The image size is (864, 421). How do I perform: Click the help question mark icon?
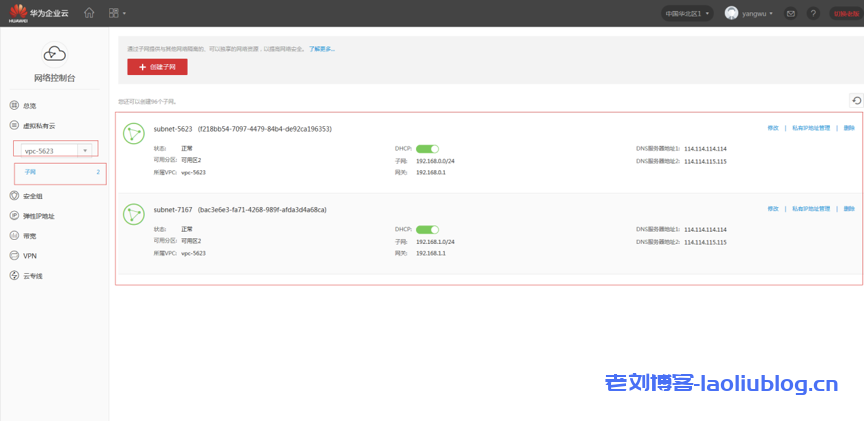pyautogui.click(x=813, y=13)
